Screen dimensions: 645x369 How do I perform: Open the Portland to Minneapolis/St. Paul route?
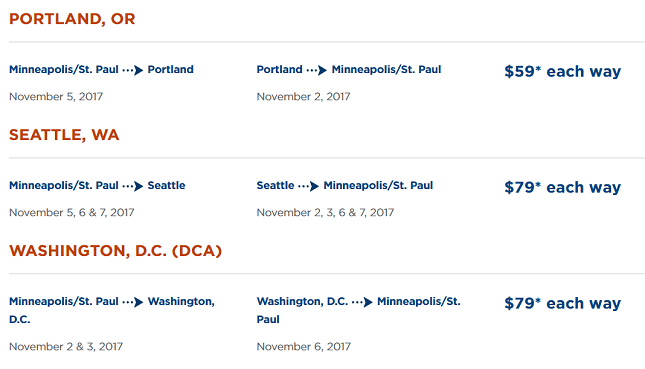pyautogui.click(x=349, y=70)
